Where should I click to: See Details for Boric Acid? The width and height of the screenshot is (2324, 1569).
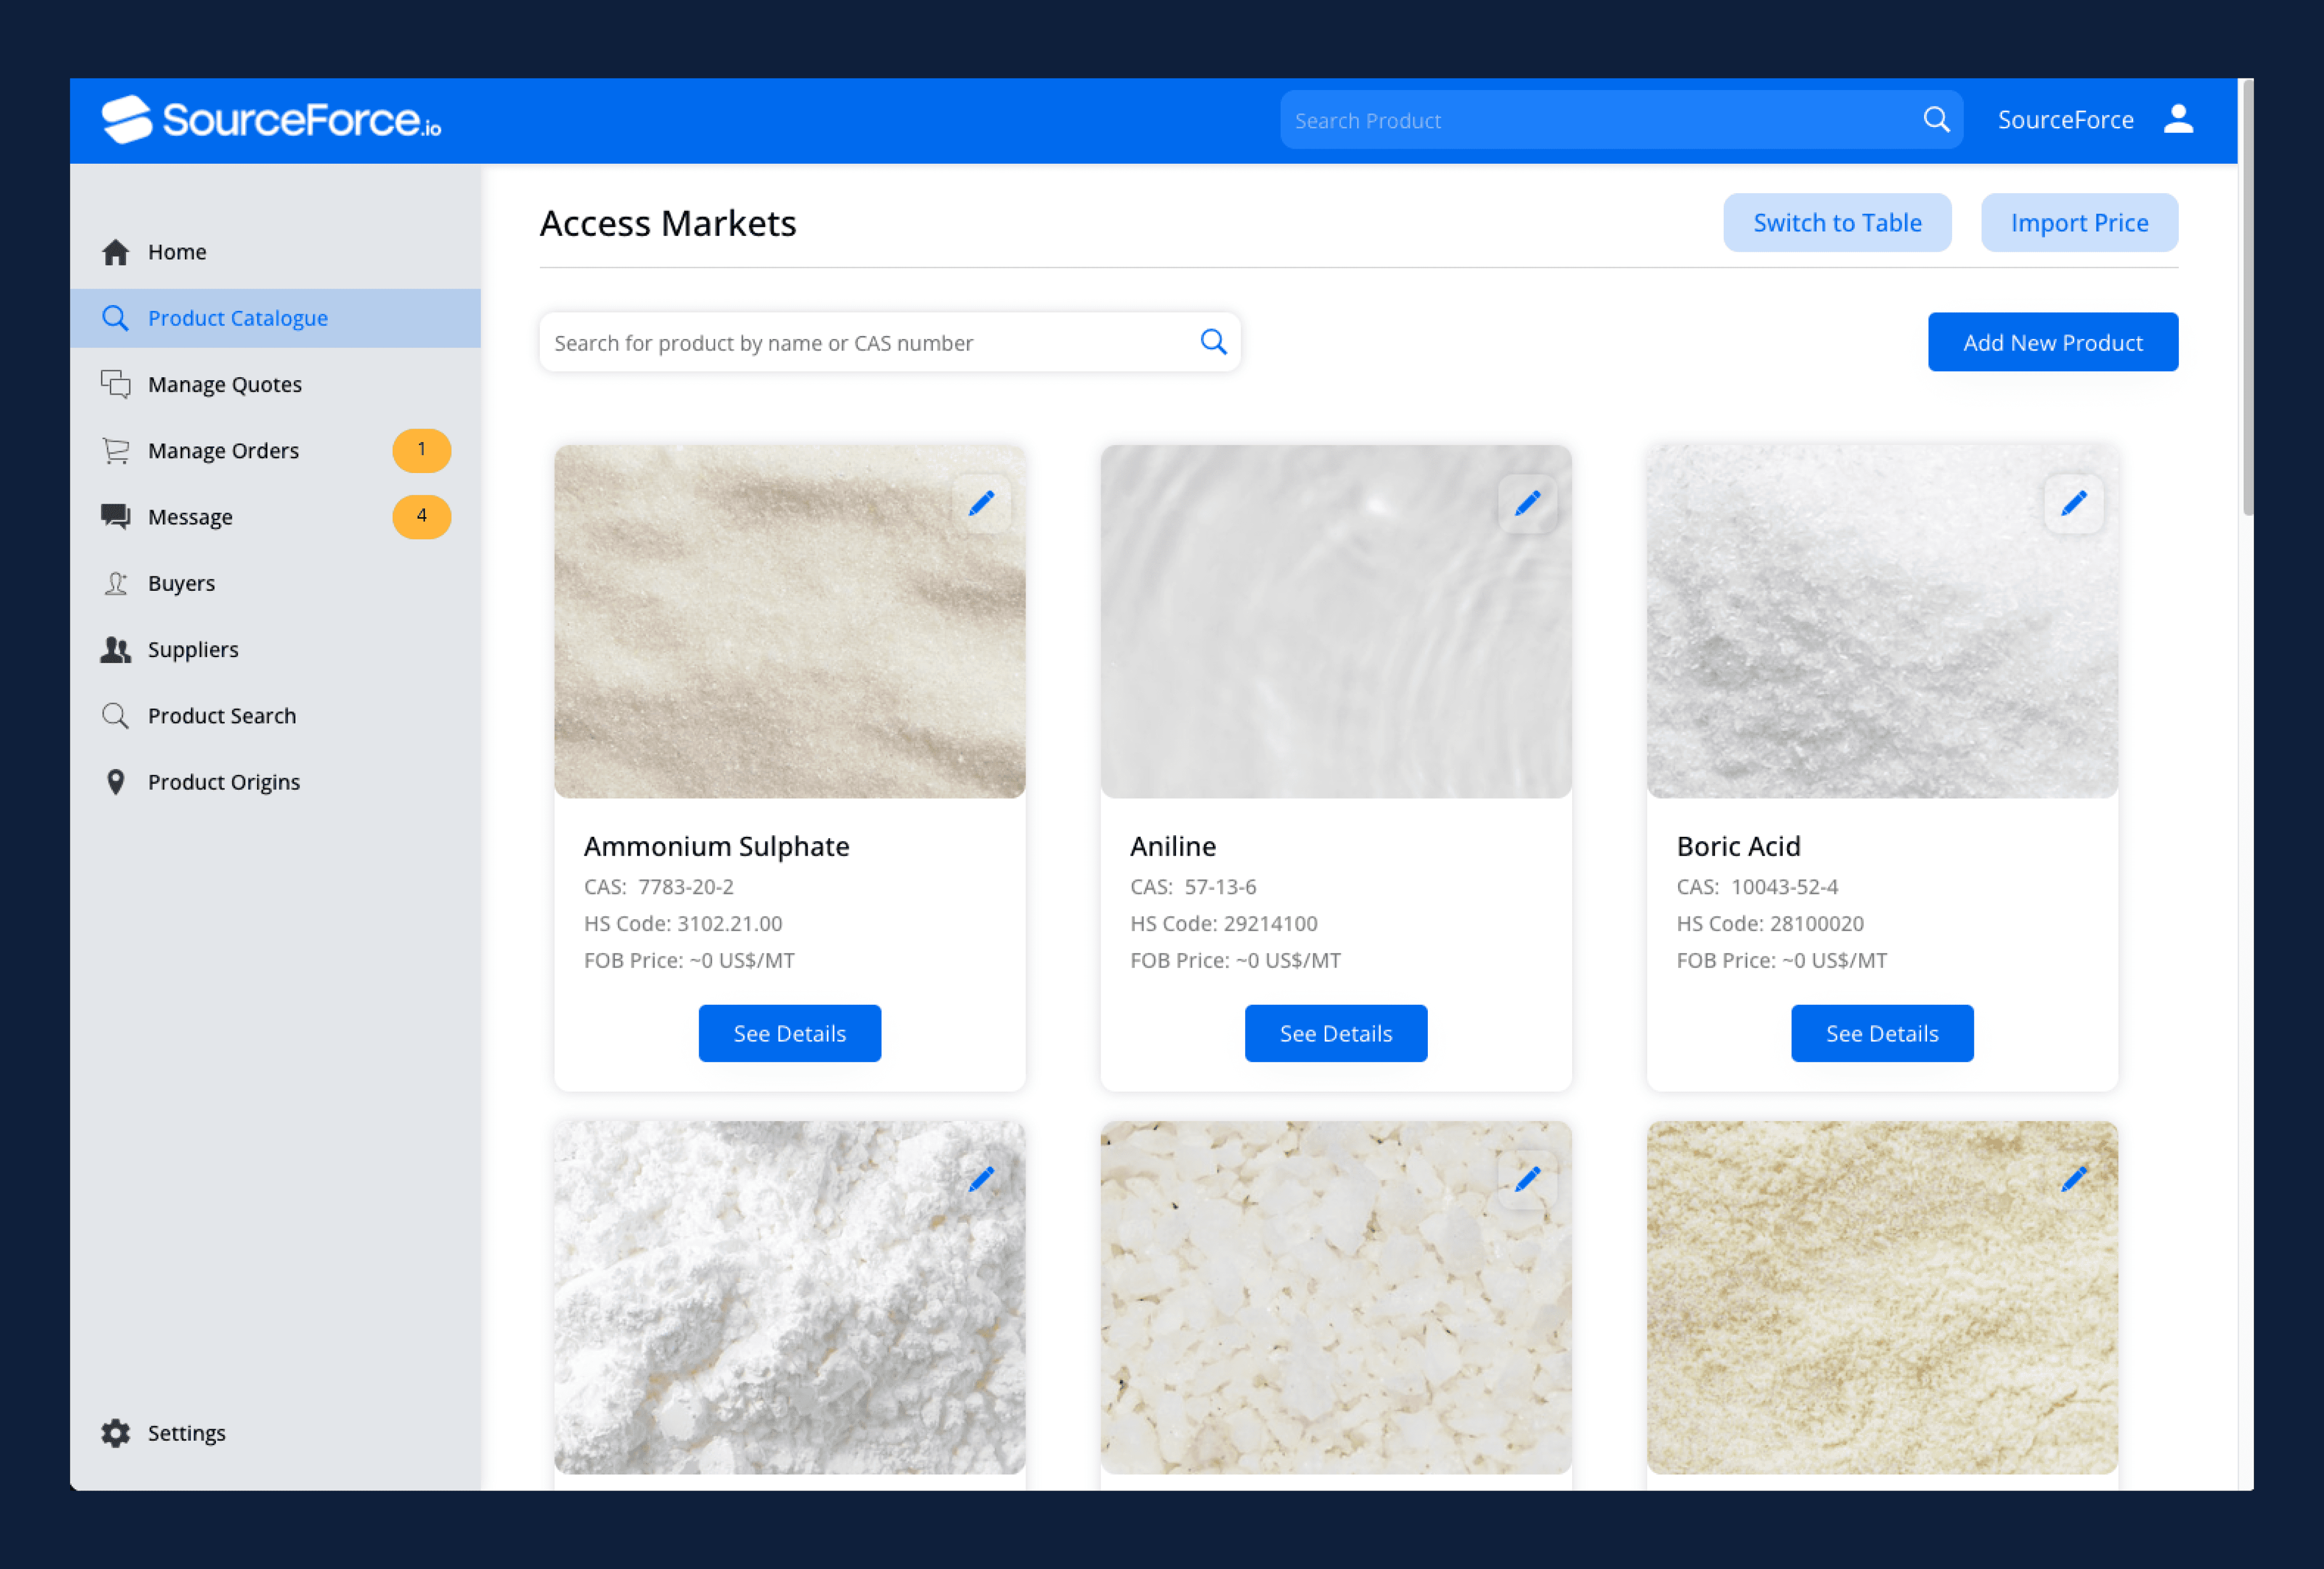[x=1881, y=1033]
